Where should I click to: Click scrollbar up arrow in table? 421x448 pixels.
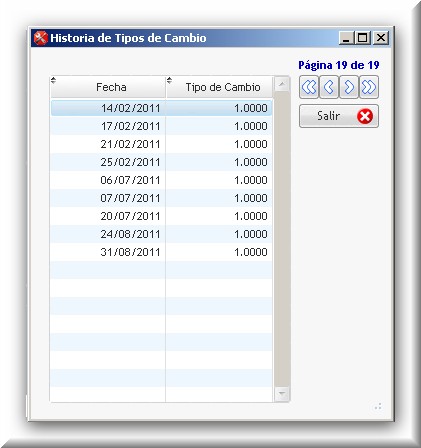click(282, 84)
